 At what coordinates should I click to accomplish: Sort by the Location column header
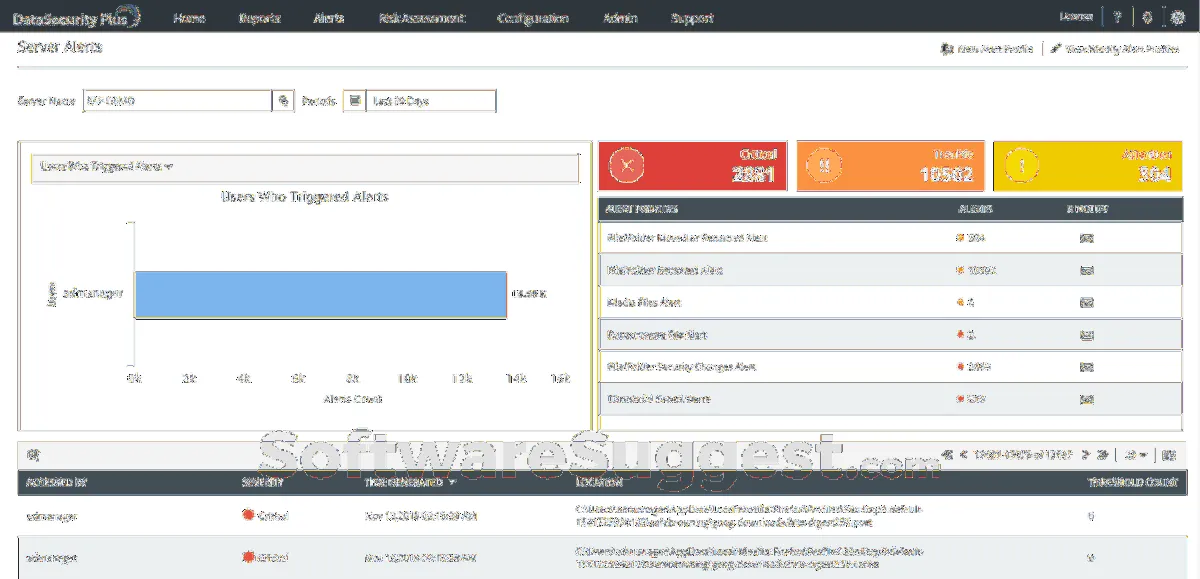(x=599, y=482)
